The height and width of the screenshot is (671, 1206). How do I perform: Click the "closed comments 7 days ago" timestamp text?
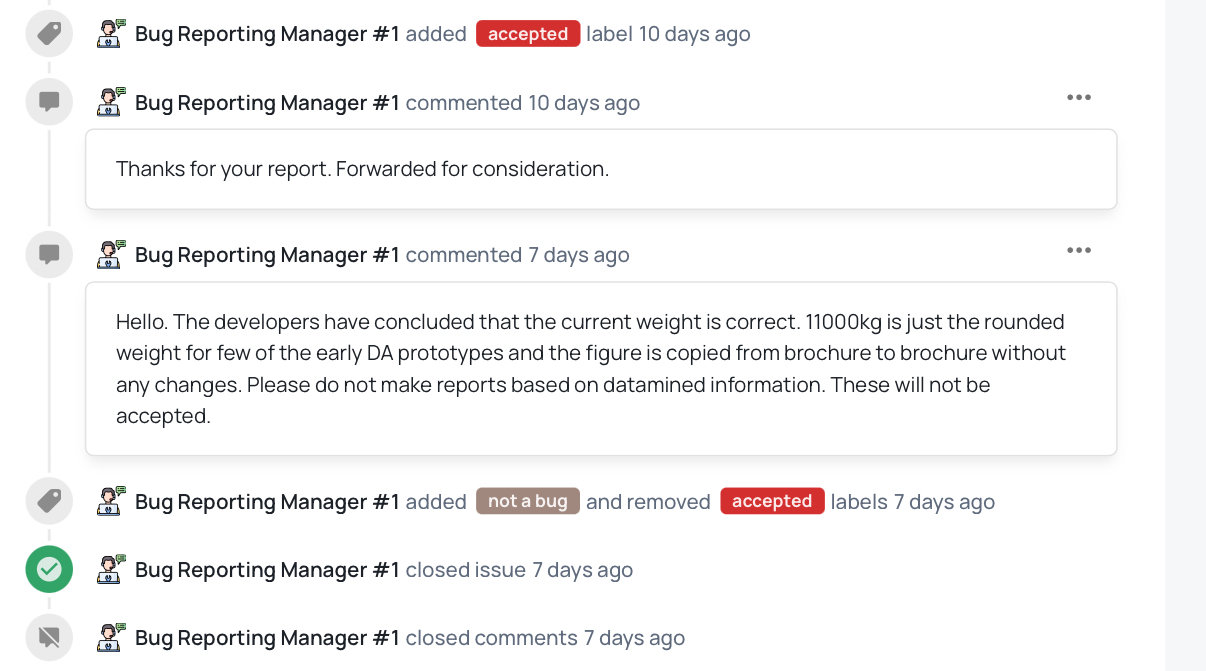[x=634, y=638]
